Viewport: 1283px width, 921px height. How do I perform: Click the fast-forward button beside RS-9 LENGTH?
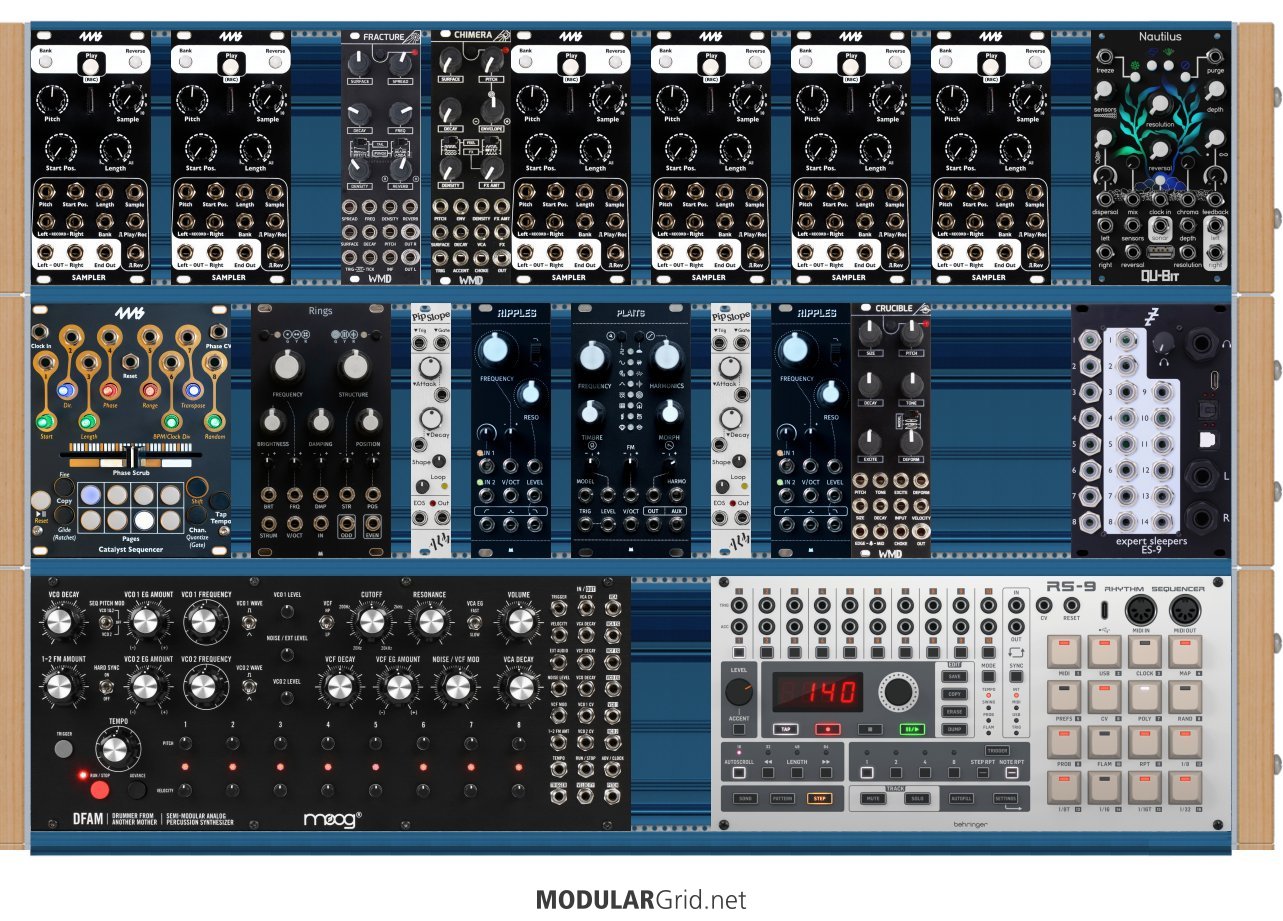click(x=826, y=772)
